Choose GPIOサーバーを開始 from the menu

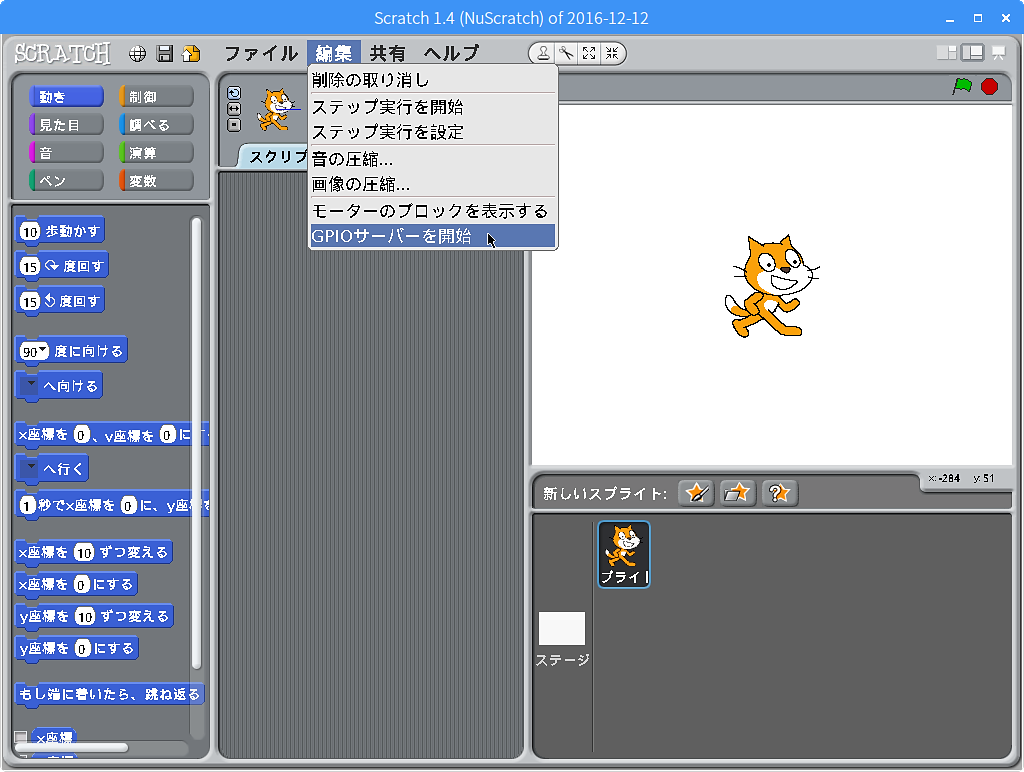pos(432,236)
